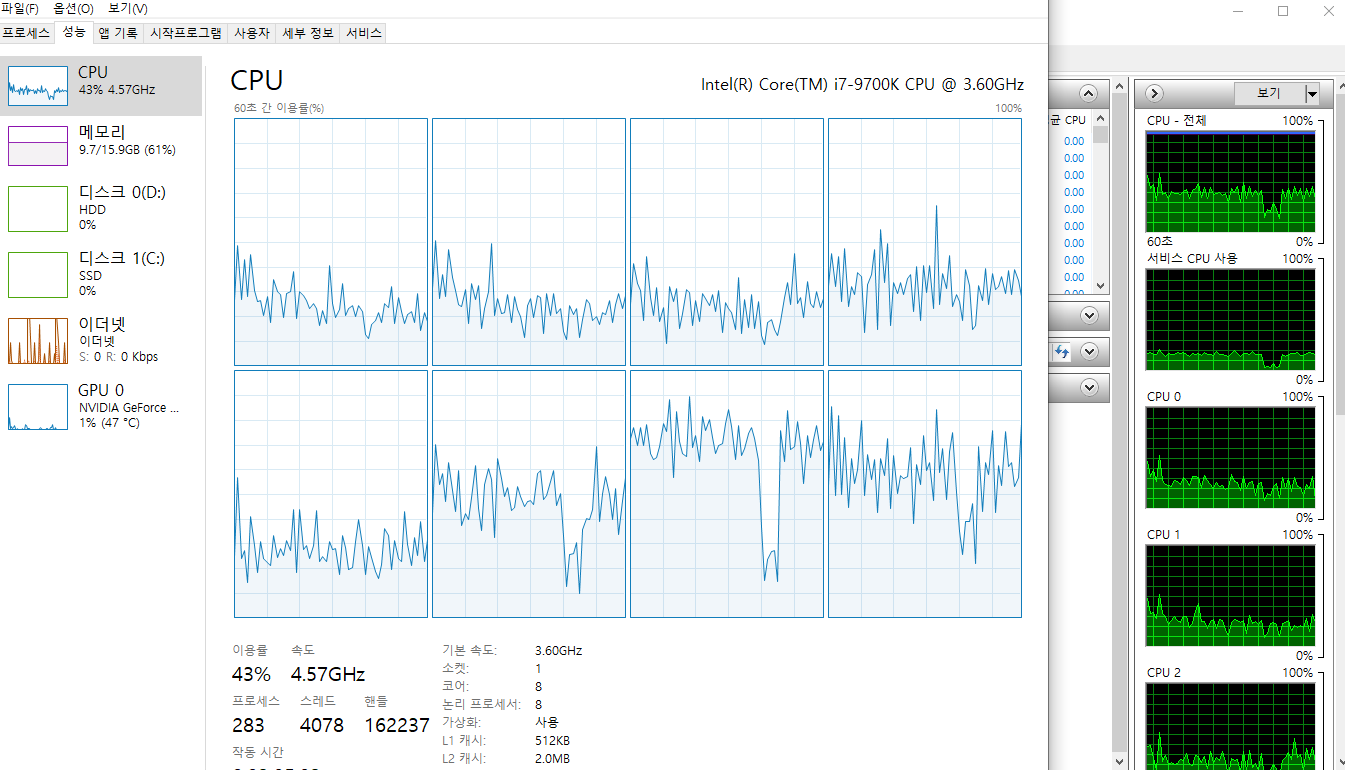Open the 보기 dropdown arrow above graphs
Image resolution: width=1345 pixels, height=770 pixels.
pos(1312,94)
